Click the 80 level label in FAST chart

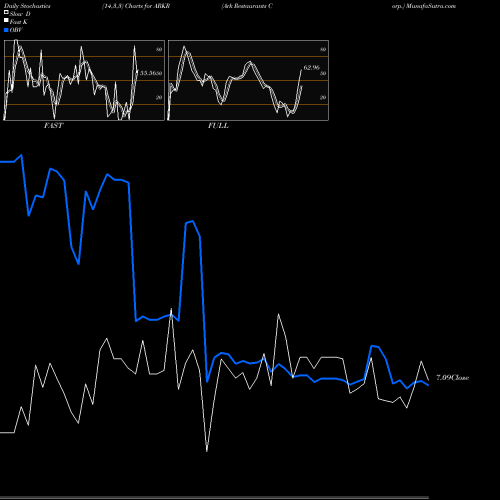tap(159, 49)
